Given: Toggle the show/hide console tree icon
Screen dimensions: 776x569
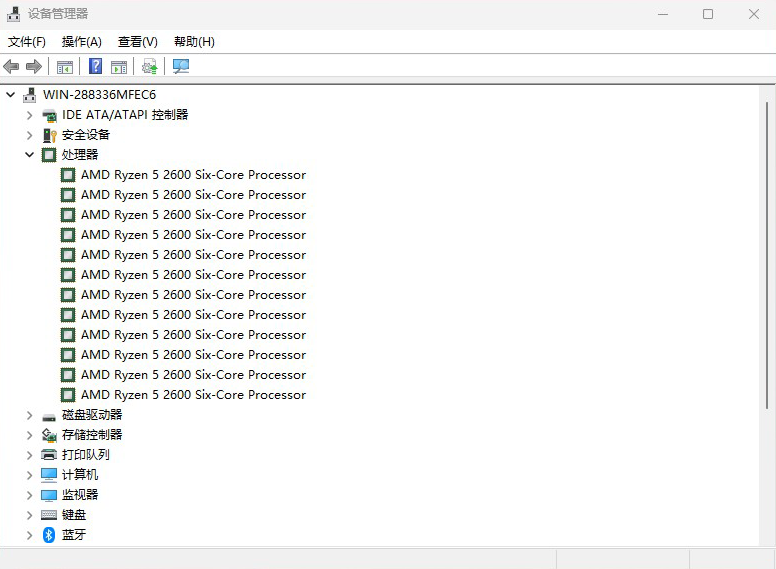Looking at the screenshot, I should [65, 66].
